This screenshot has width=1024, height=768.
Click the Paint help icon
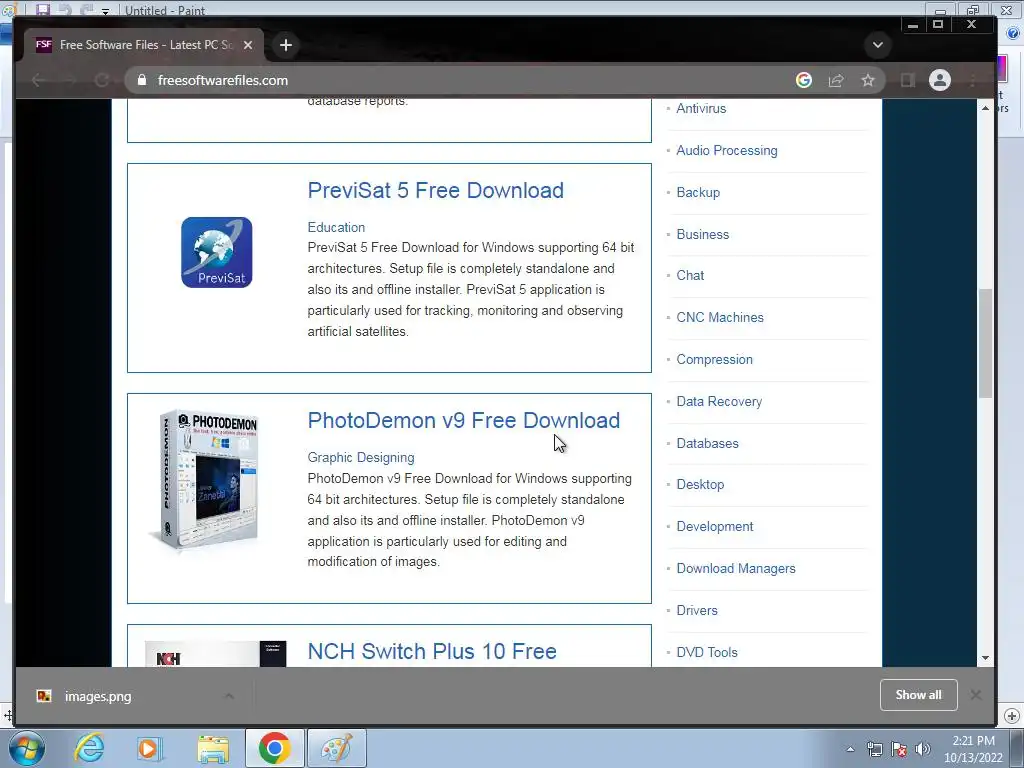[x=1013, y=33]
